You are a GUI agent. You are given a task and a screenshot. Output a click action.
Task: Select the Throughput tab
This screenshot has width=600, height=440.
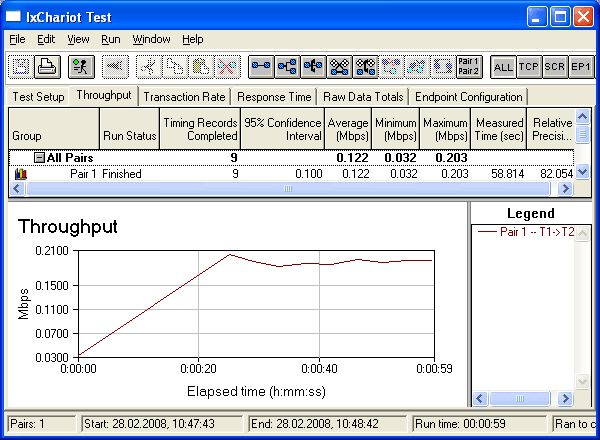pos(104,95)
